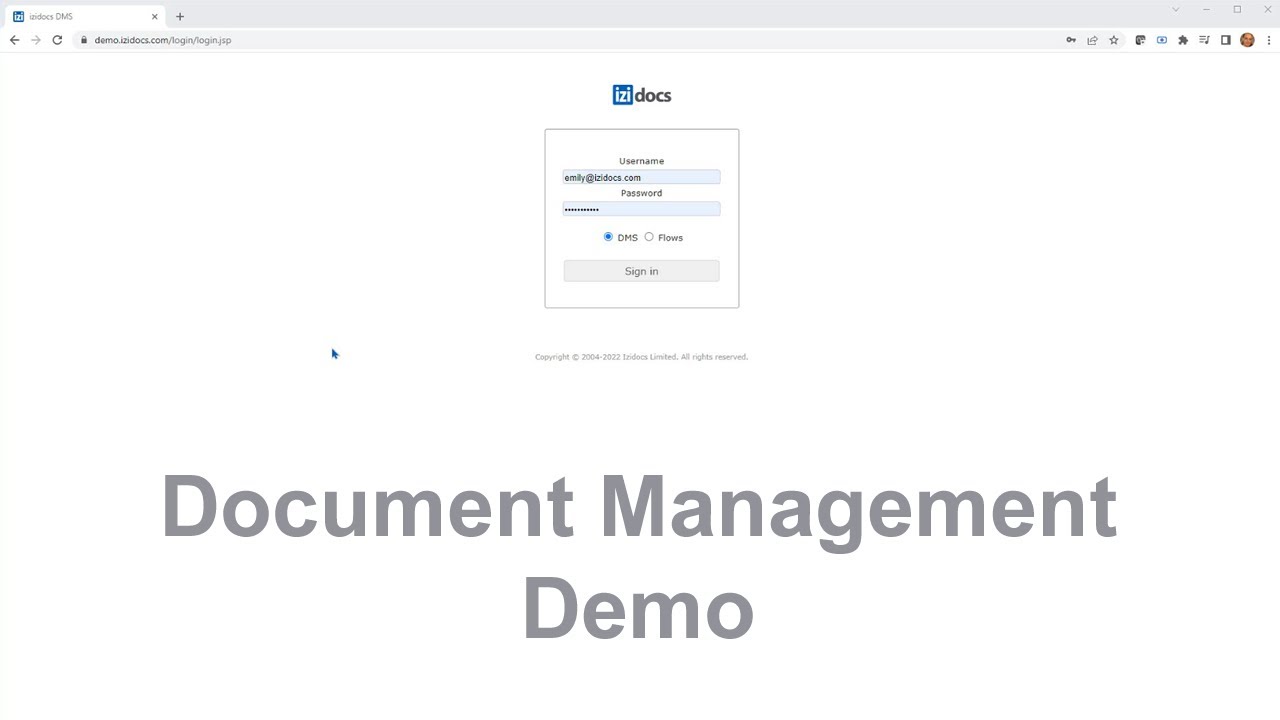Maximize the browser window
Screen dimensions: 1280x720
[x=1237, y=9]
